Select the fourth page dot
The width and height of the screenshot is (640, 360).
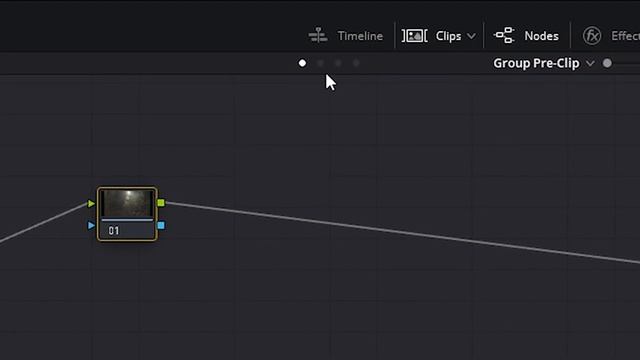click(356, 63)
